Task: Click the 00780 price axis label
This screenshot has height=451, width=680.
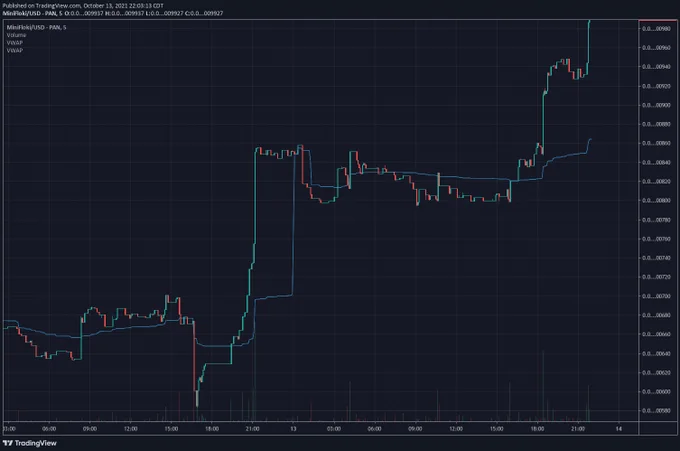Action: pos(657,220)
